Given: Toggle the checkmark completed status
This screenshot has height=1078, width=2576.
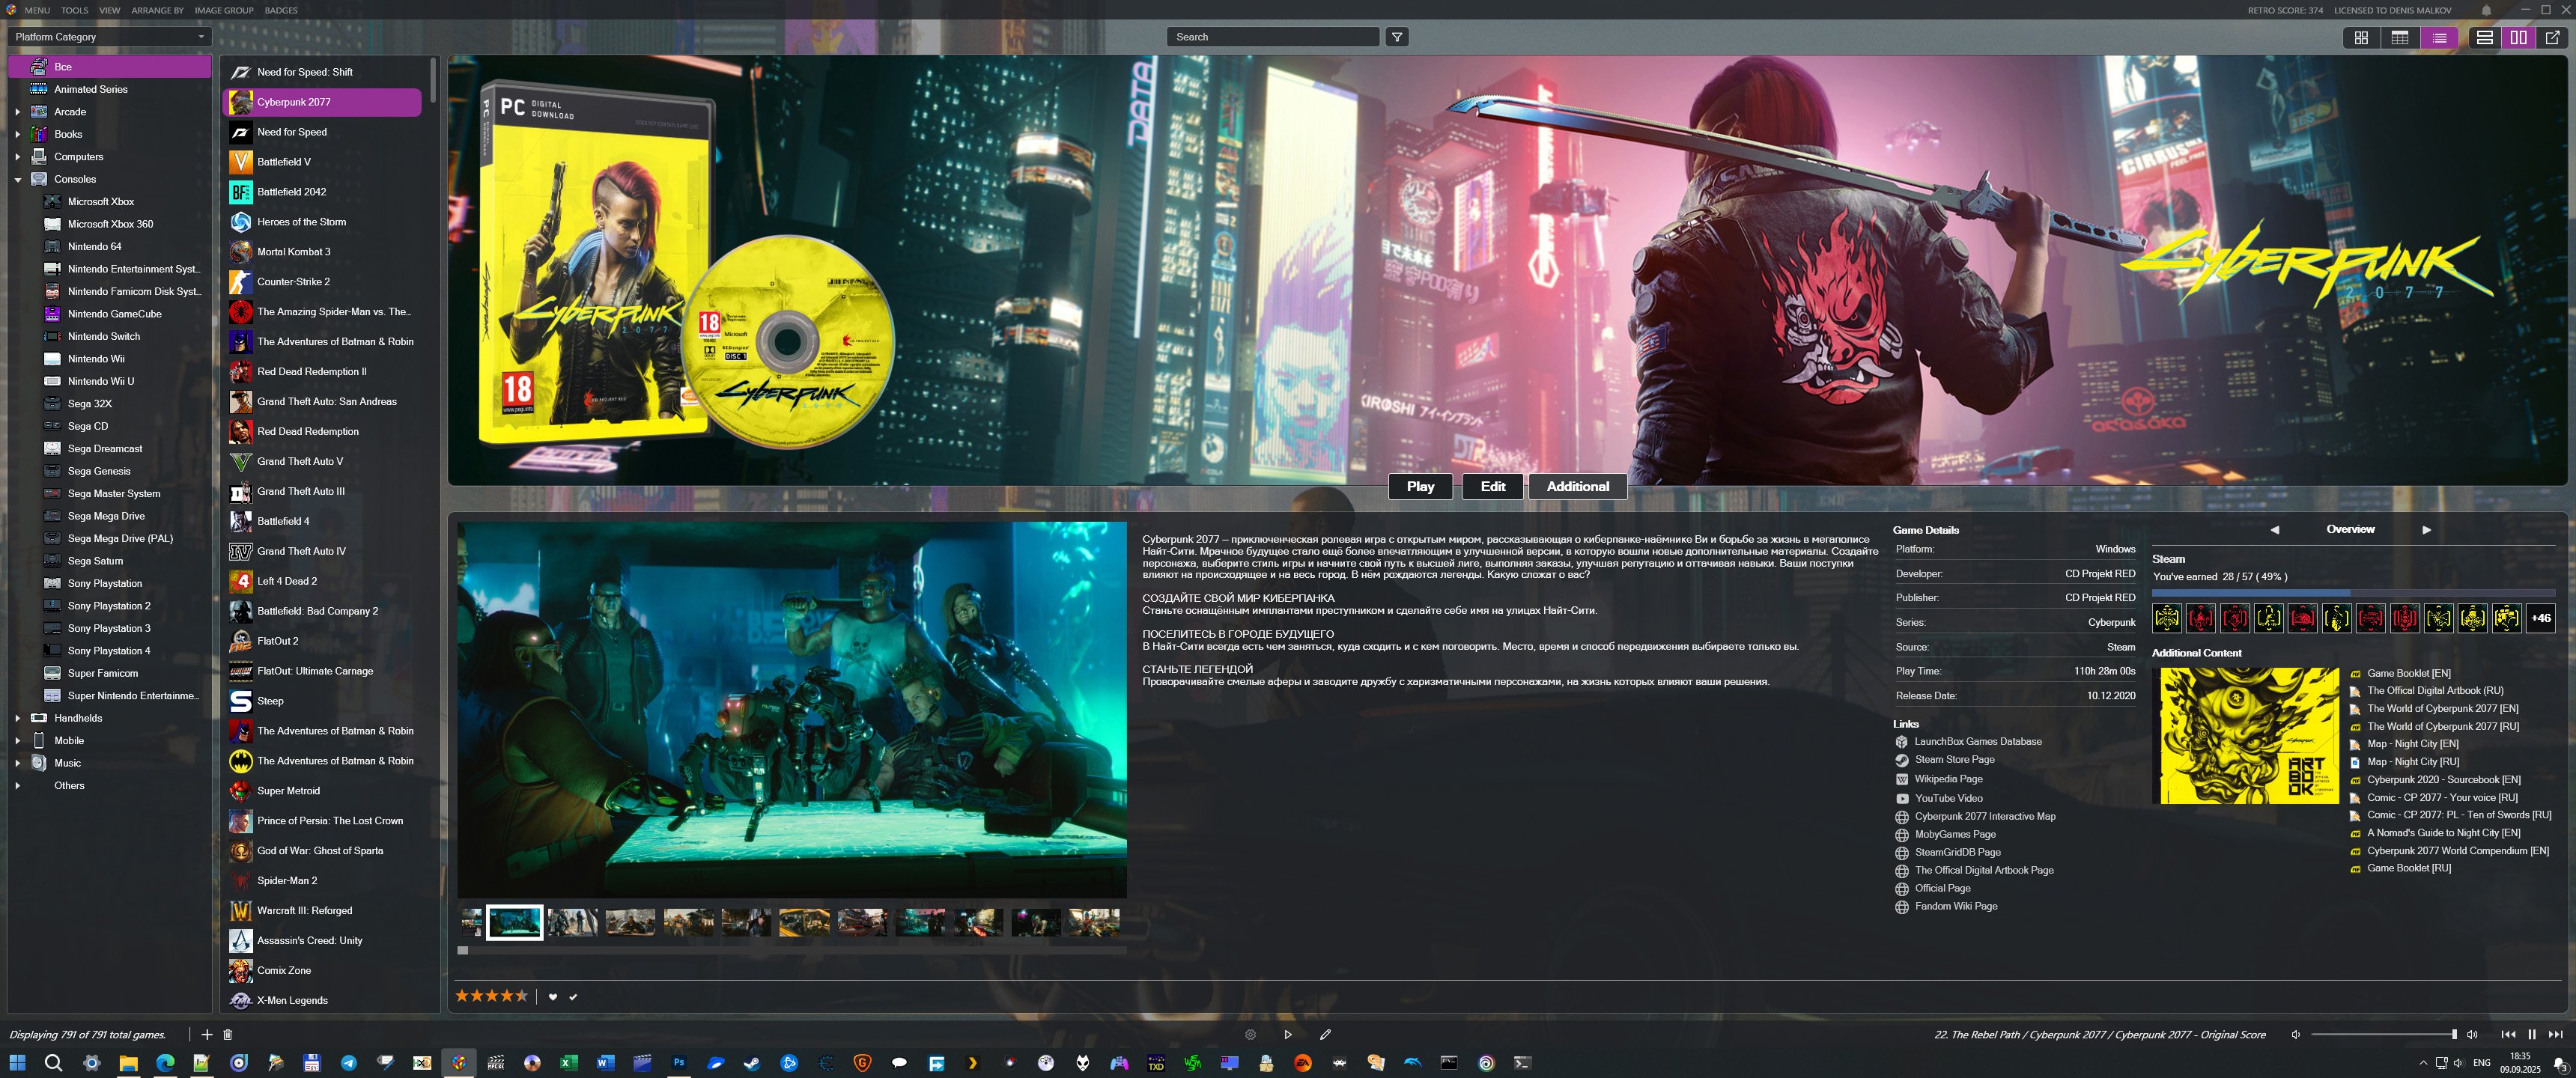Looking at the screenshot, I should coord(573,996).
